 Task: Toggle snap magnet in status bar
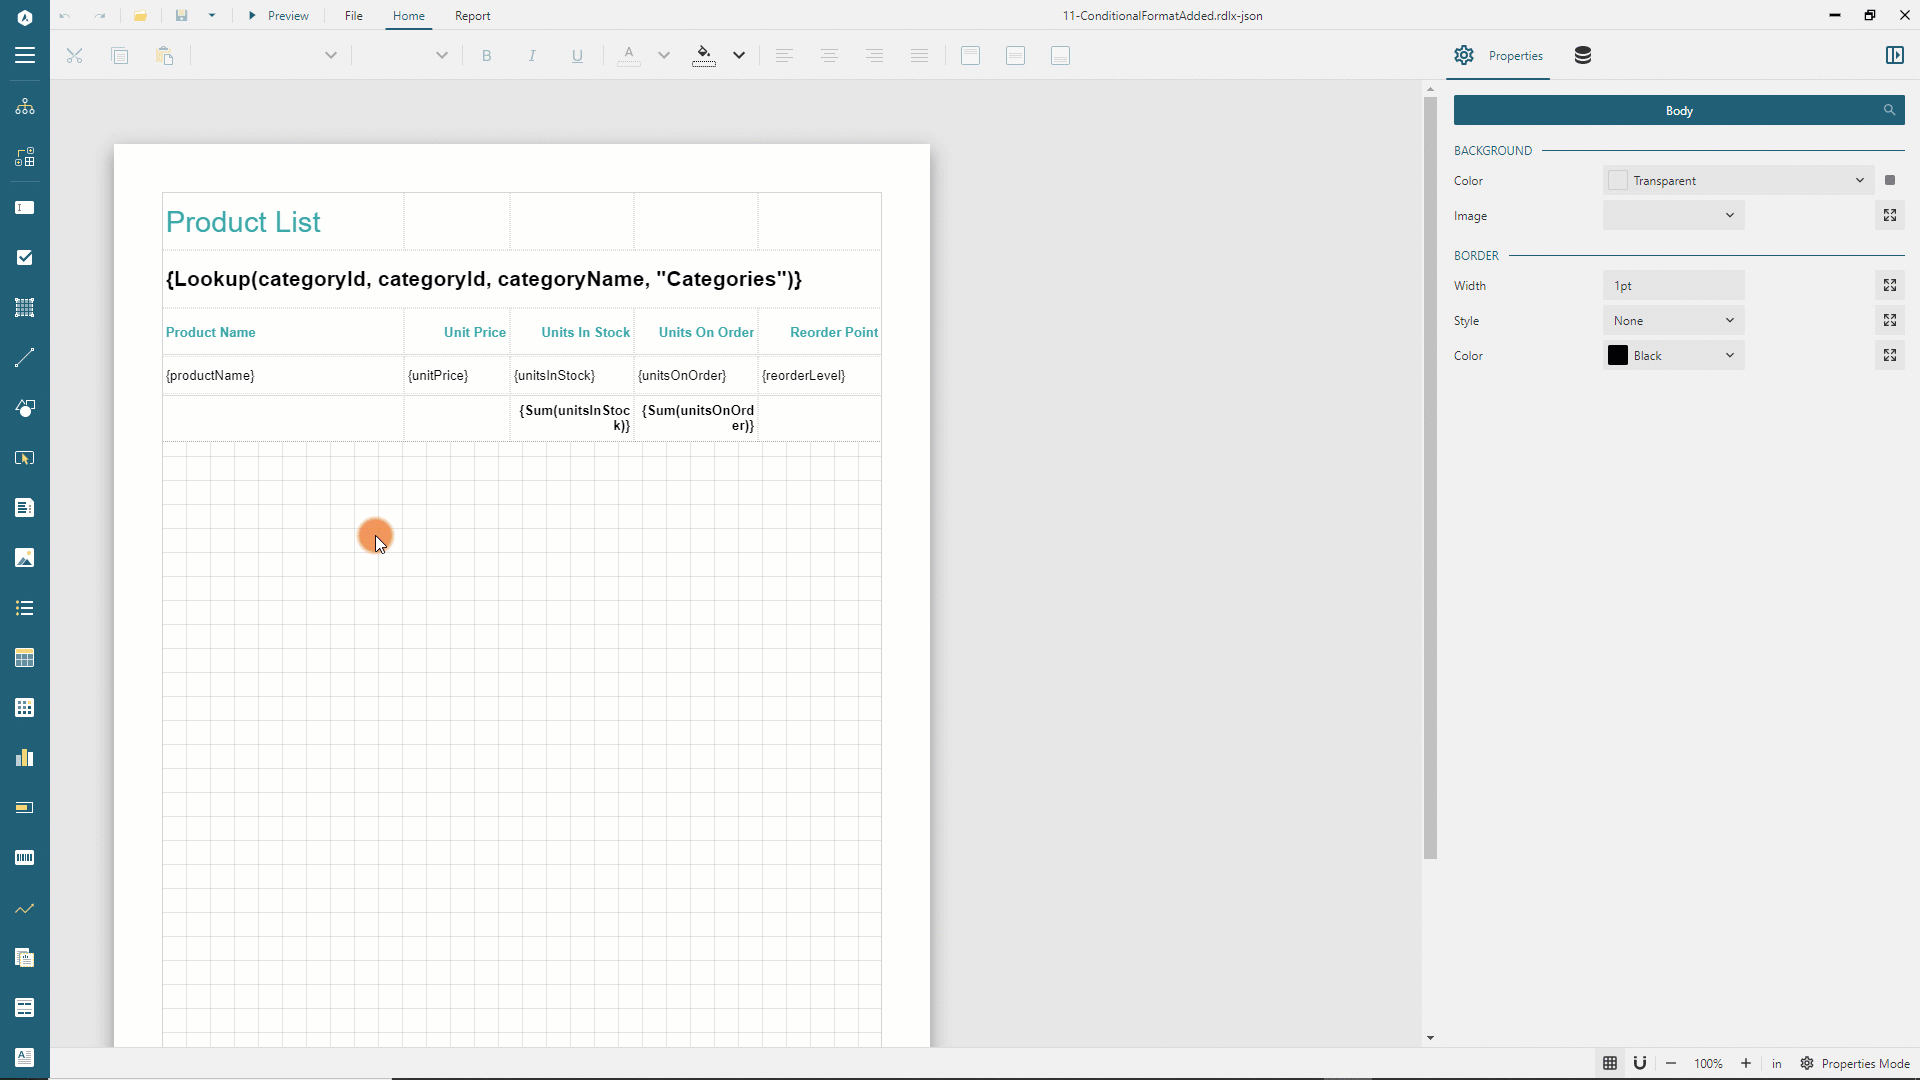point(1640,1063)
